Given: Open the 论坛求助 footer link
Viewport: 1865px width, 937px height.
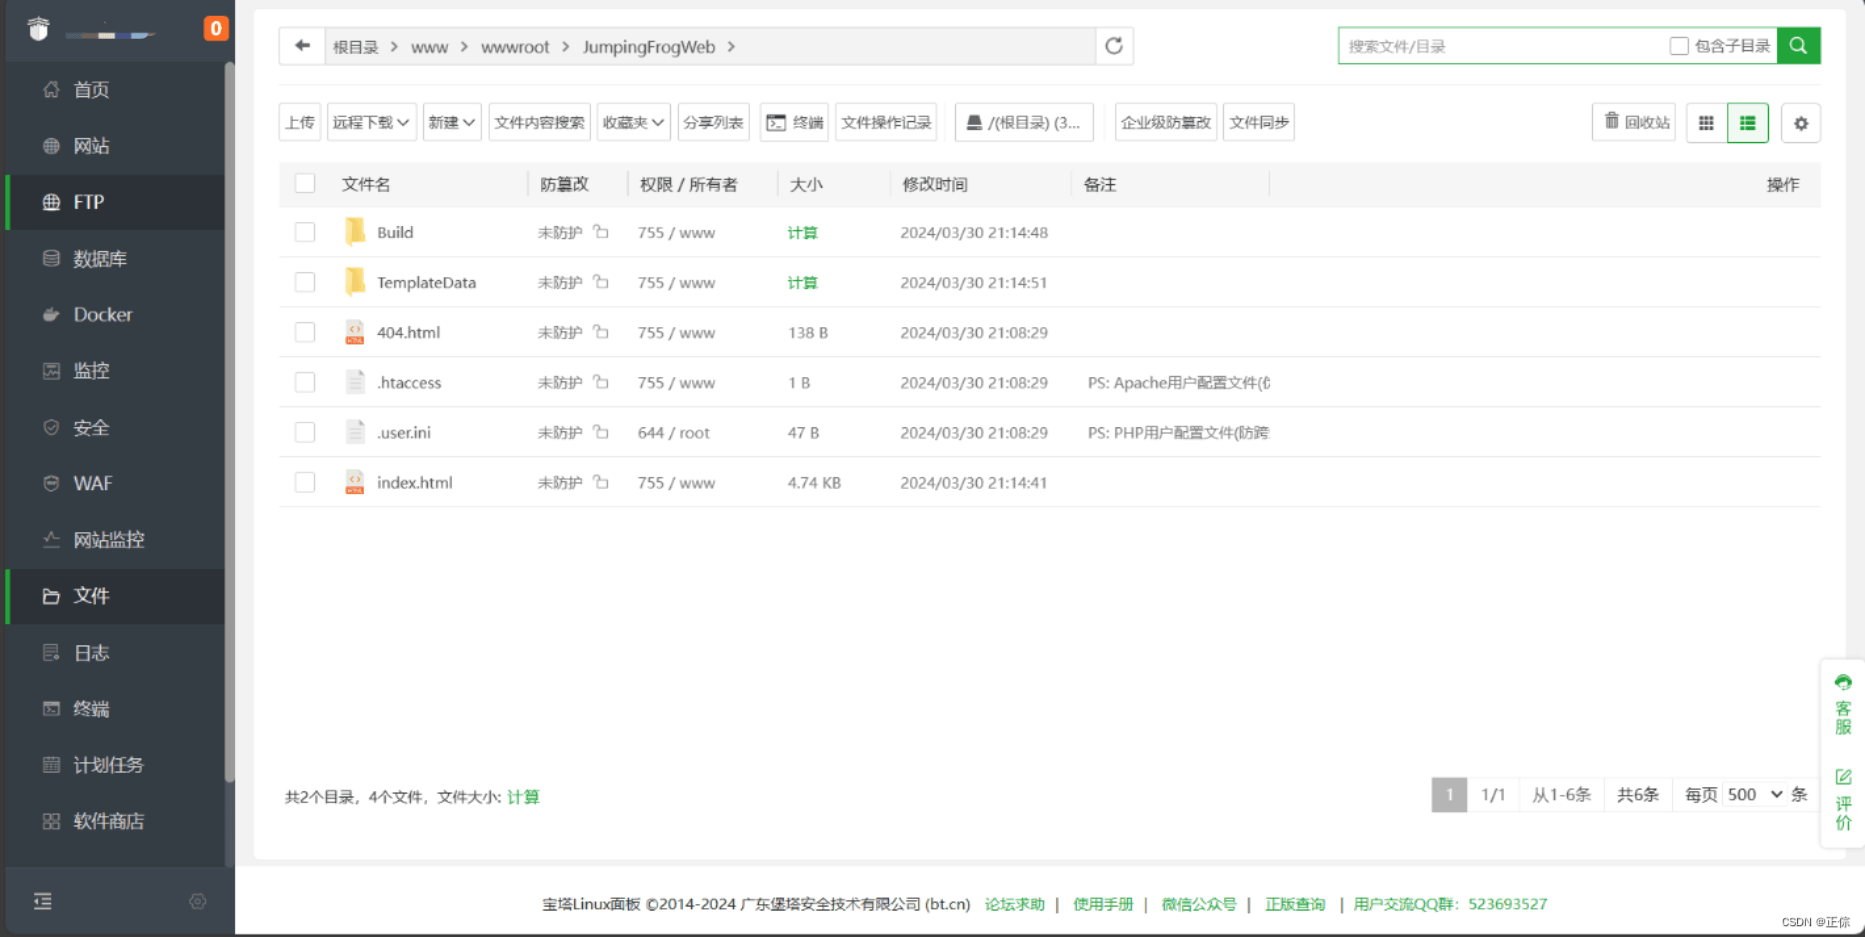Looking at the screenshot, I should point(1014,904).
